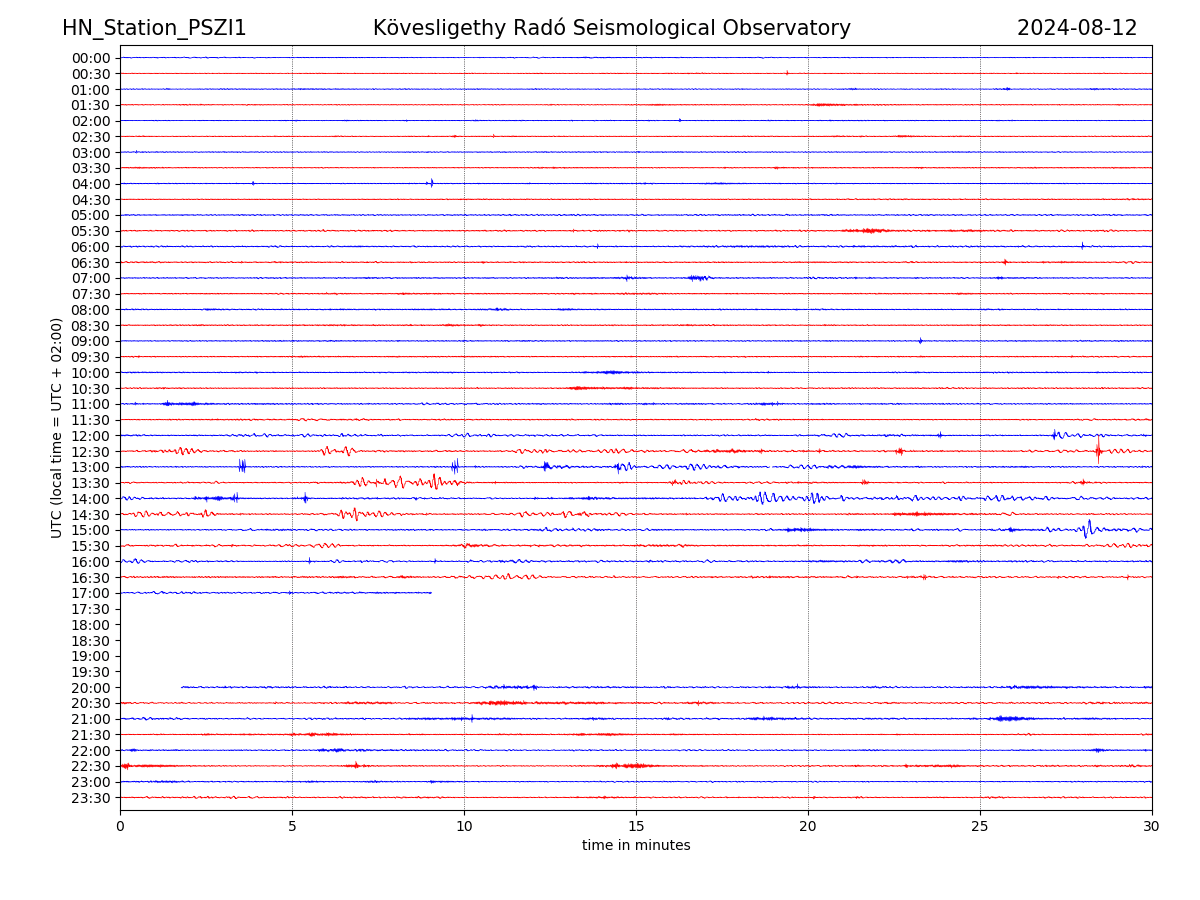
Task: Click the blue wave burst in the 15:00 trace
Action: [1087, 529]
